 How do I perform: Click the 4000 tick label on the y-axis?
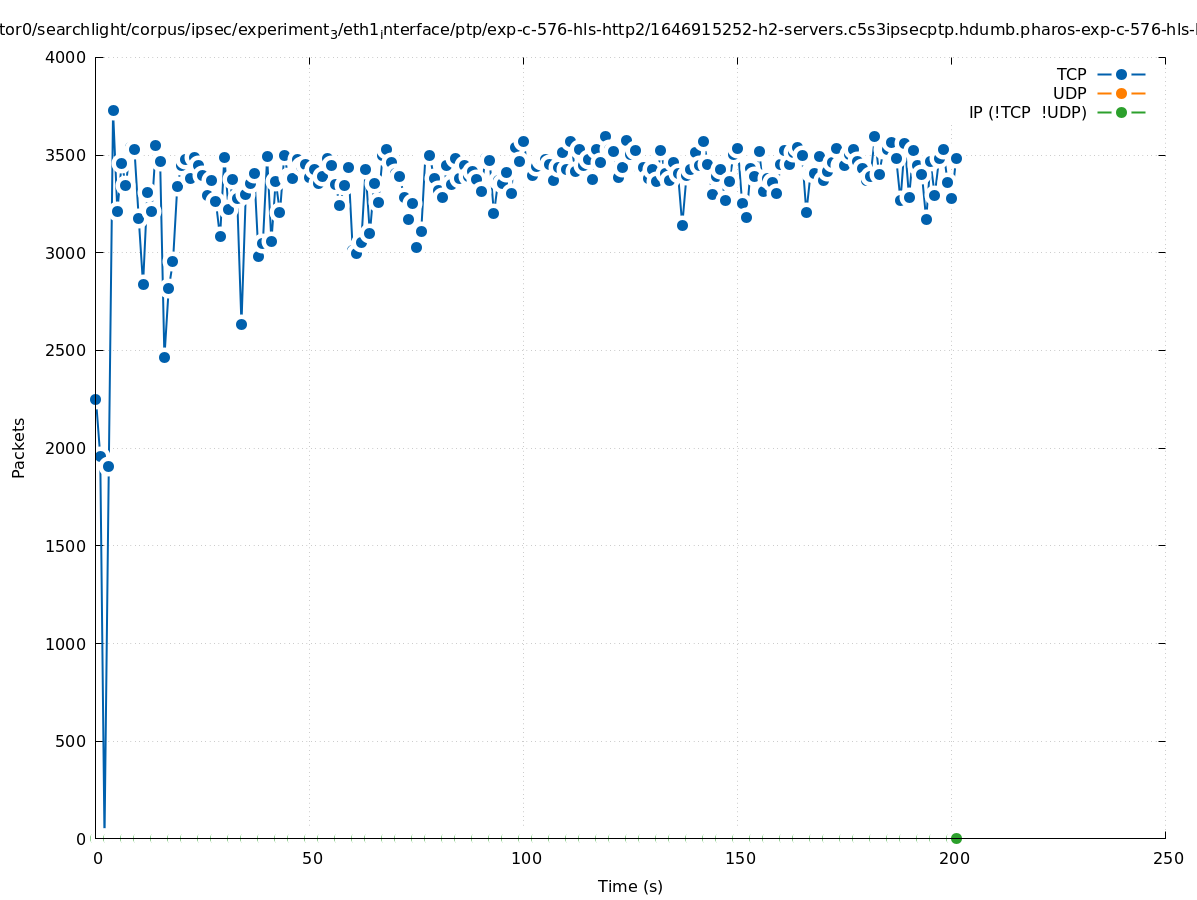click(66, 57)
